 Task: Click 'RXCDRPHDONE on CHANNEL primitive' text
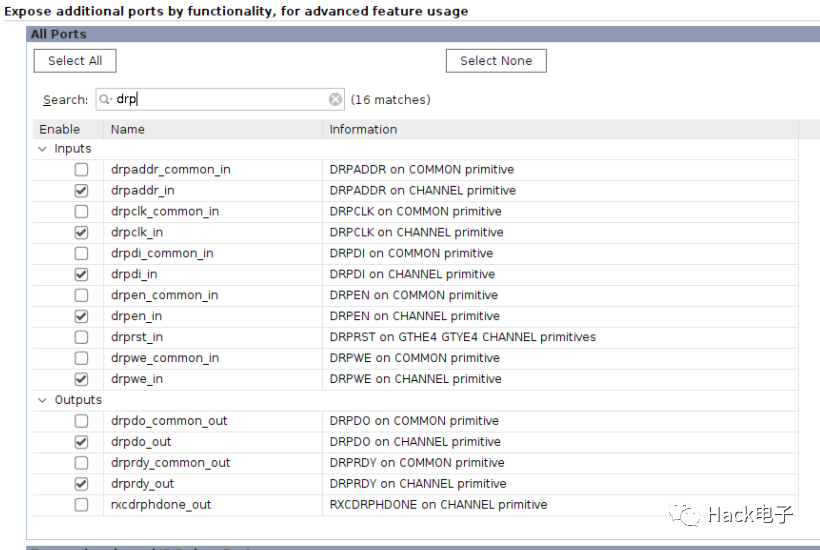coord(438,505)
